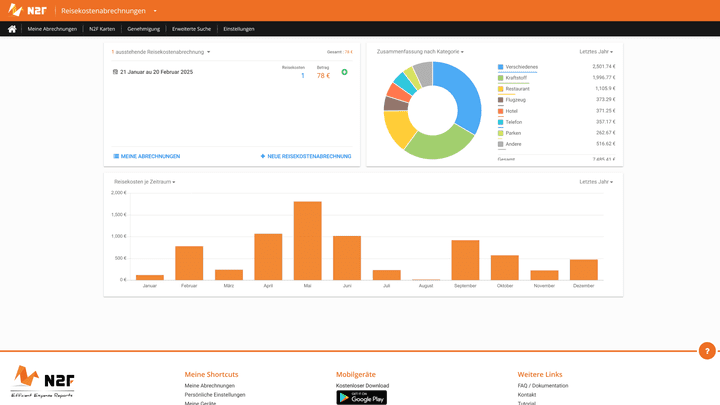The image size is (720, 405).
Task: Click the 1,996.77 € Kraftstoff amount
Action: coord(604,78)
